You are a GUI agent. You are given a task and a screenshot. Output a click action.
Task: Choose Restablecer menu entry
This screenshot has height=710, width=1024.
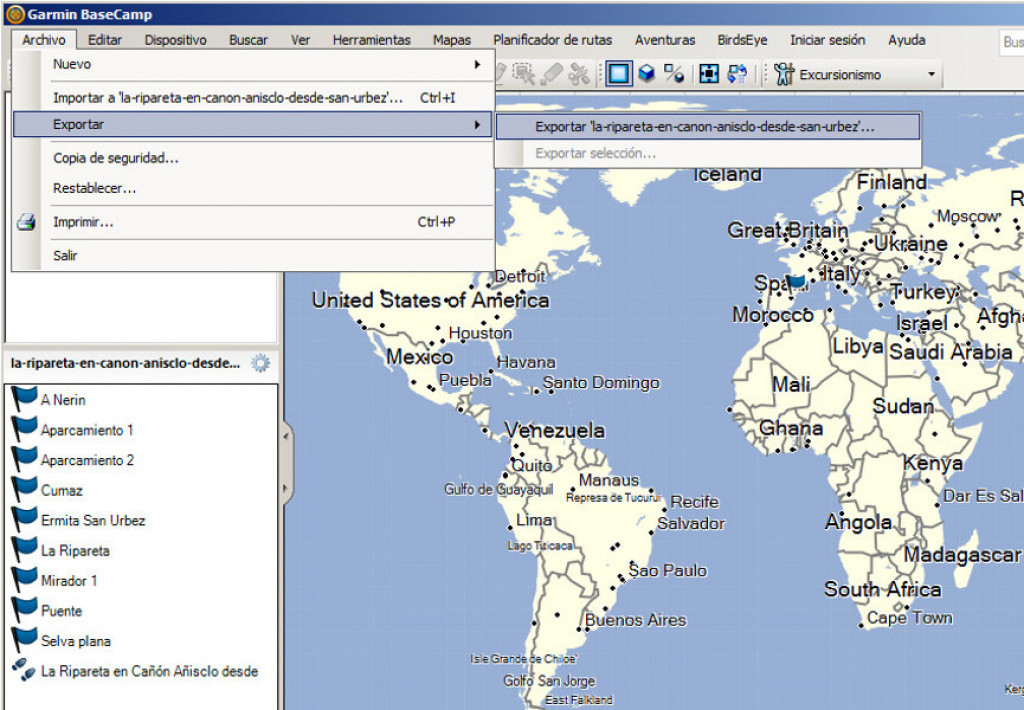tap(251, 188)
